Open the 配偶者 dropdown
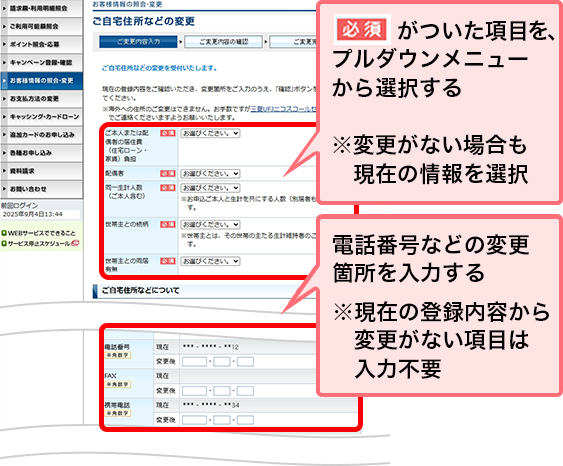The width and height of the screenshot is (563, 466). click(x=210, y=173)
